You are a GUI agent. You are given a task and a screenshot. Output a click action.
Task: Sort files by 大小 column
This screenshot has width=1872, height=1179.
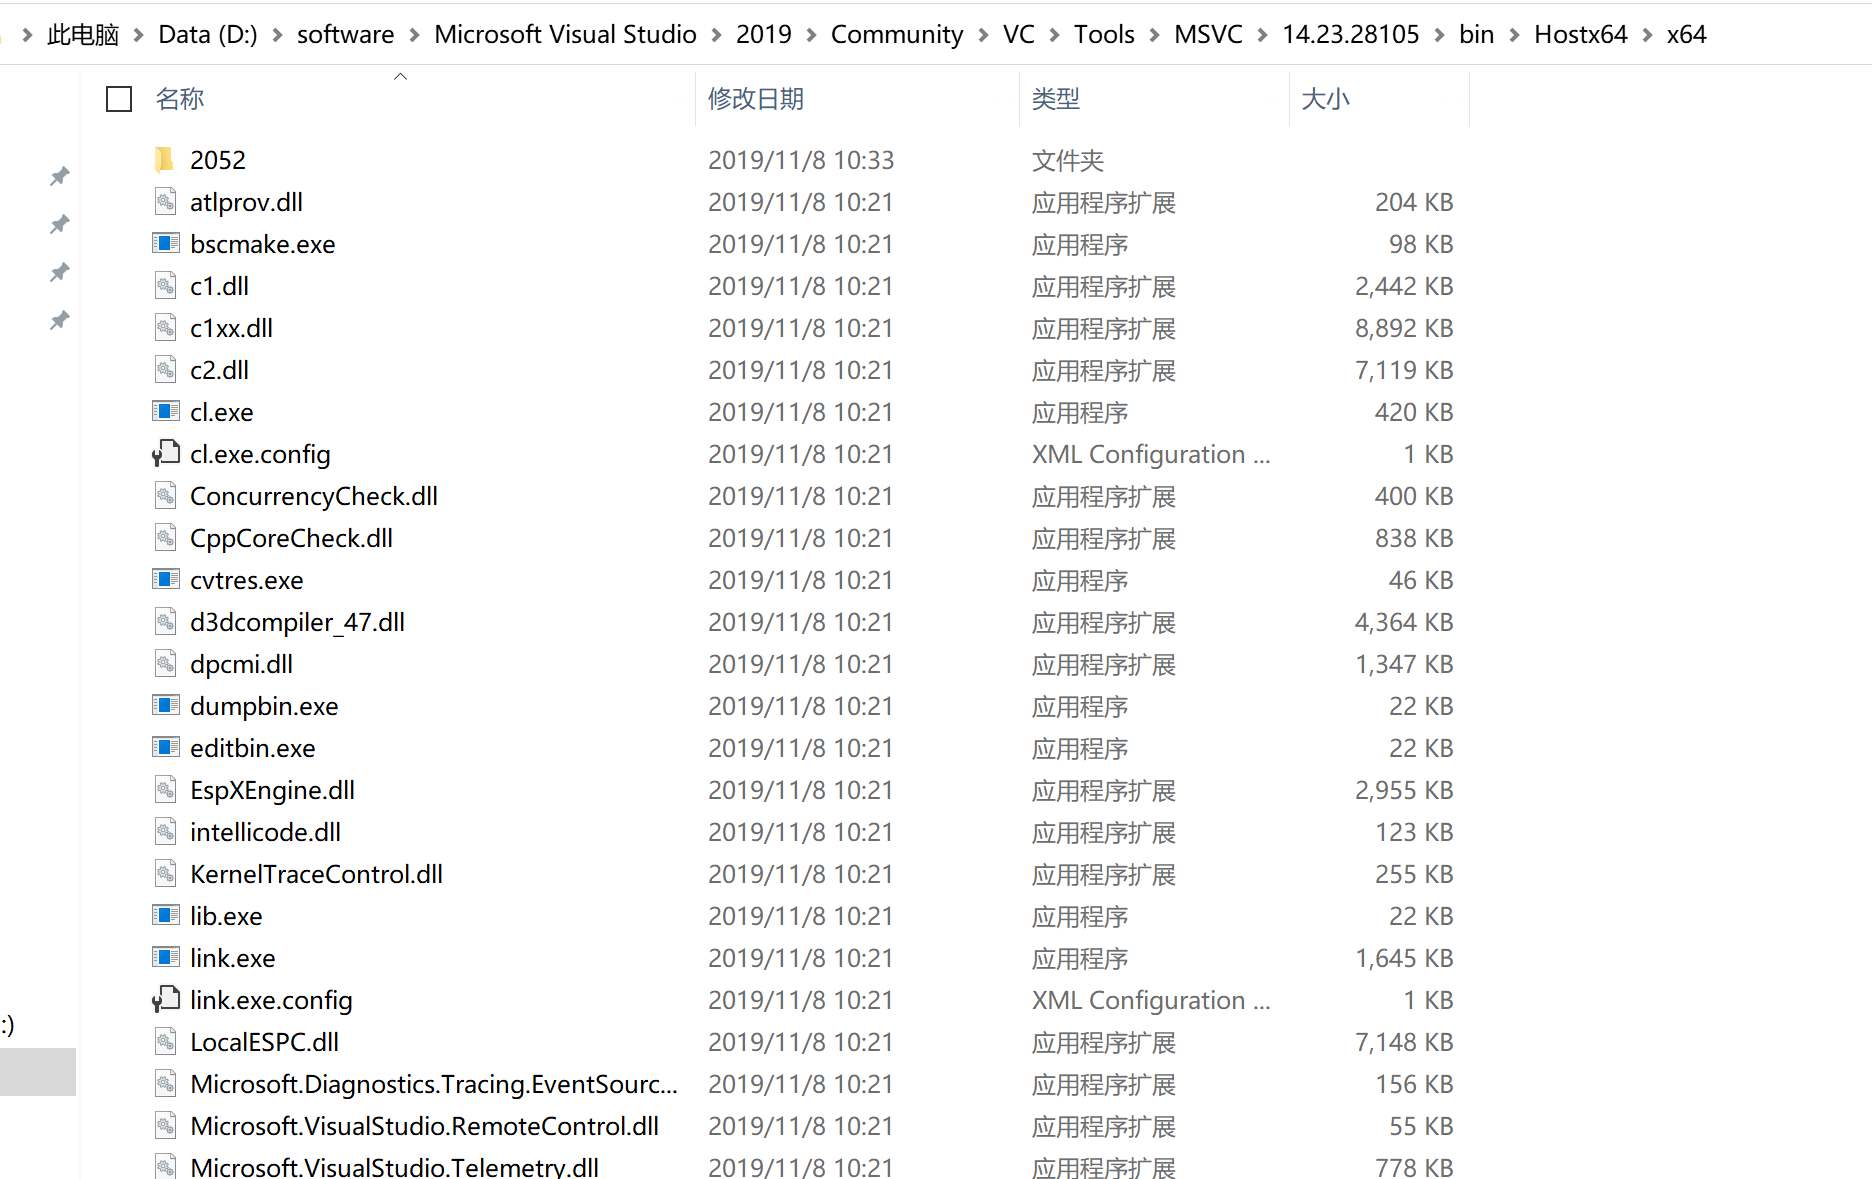point(1326,98)
